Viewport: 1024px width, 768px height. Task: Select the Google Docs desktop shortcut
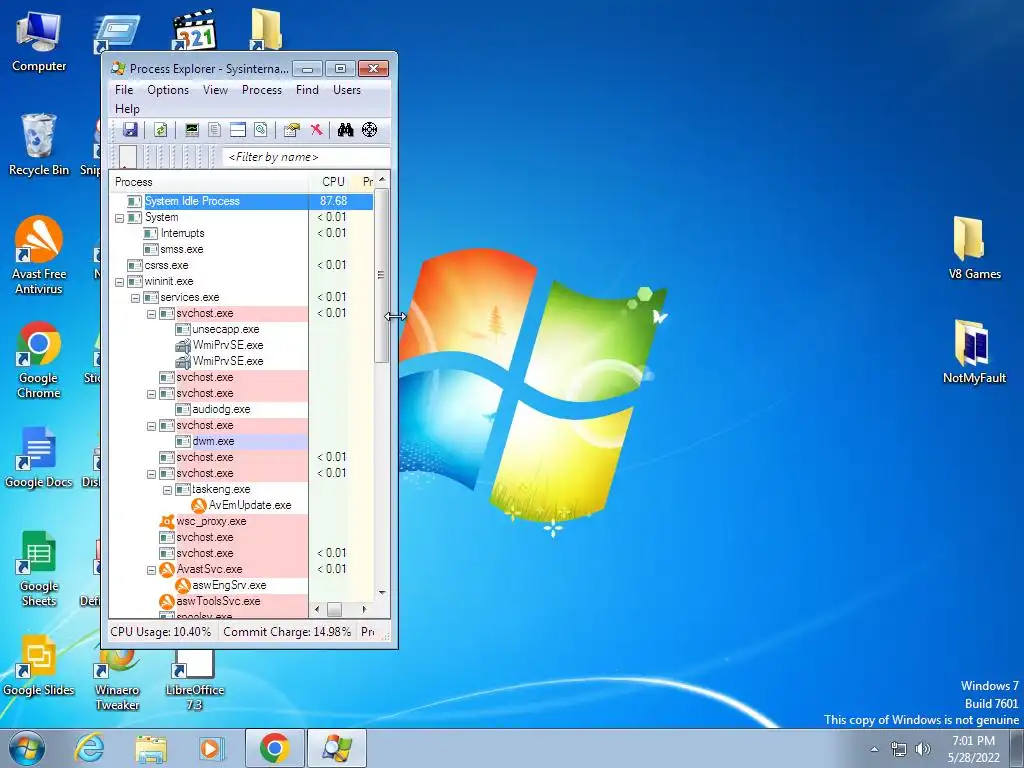pyautogui.click(x=39, y=457)
